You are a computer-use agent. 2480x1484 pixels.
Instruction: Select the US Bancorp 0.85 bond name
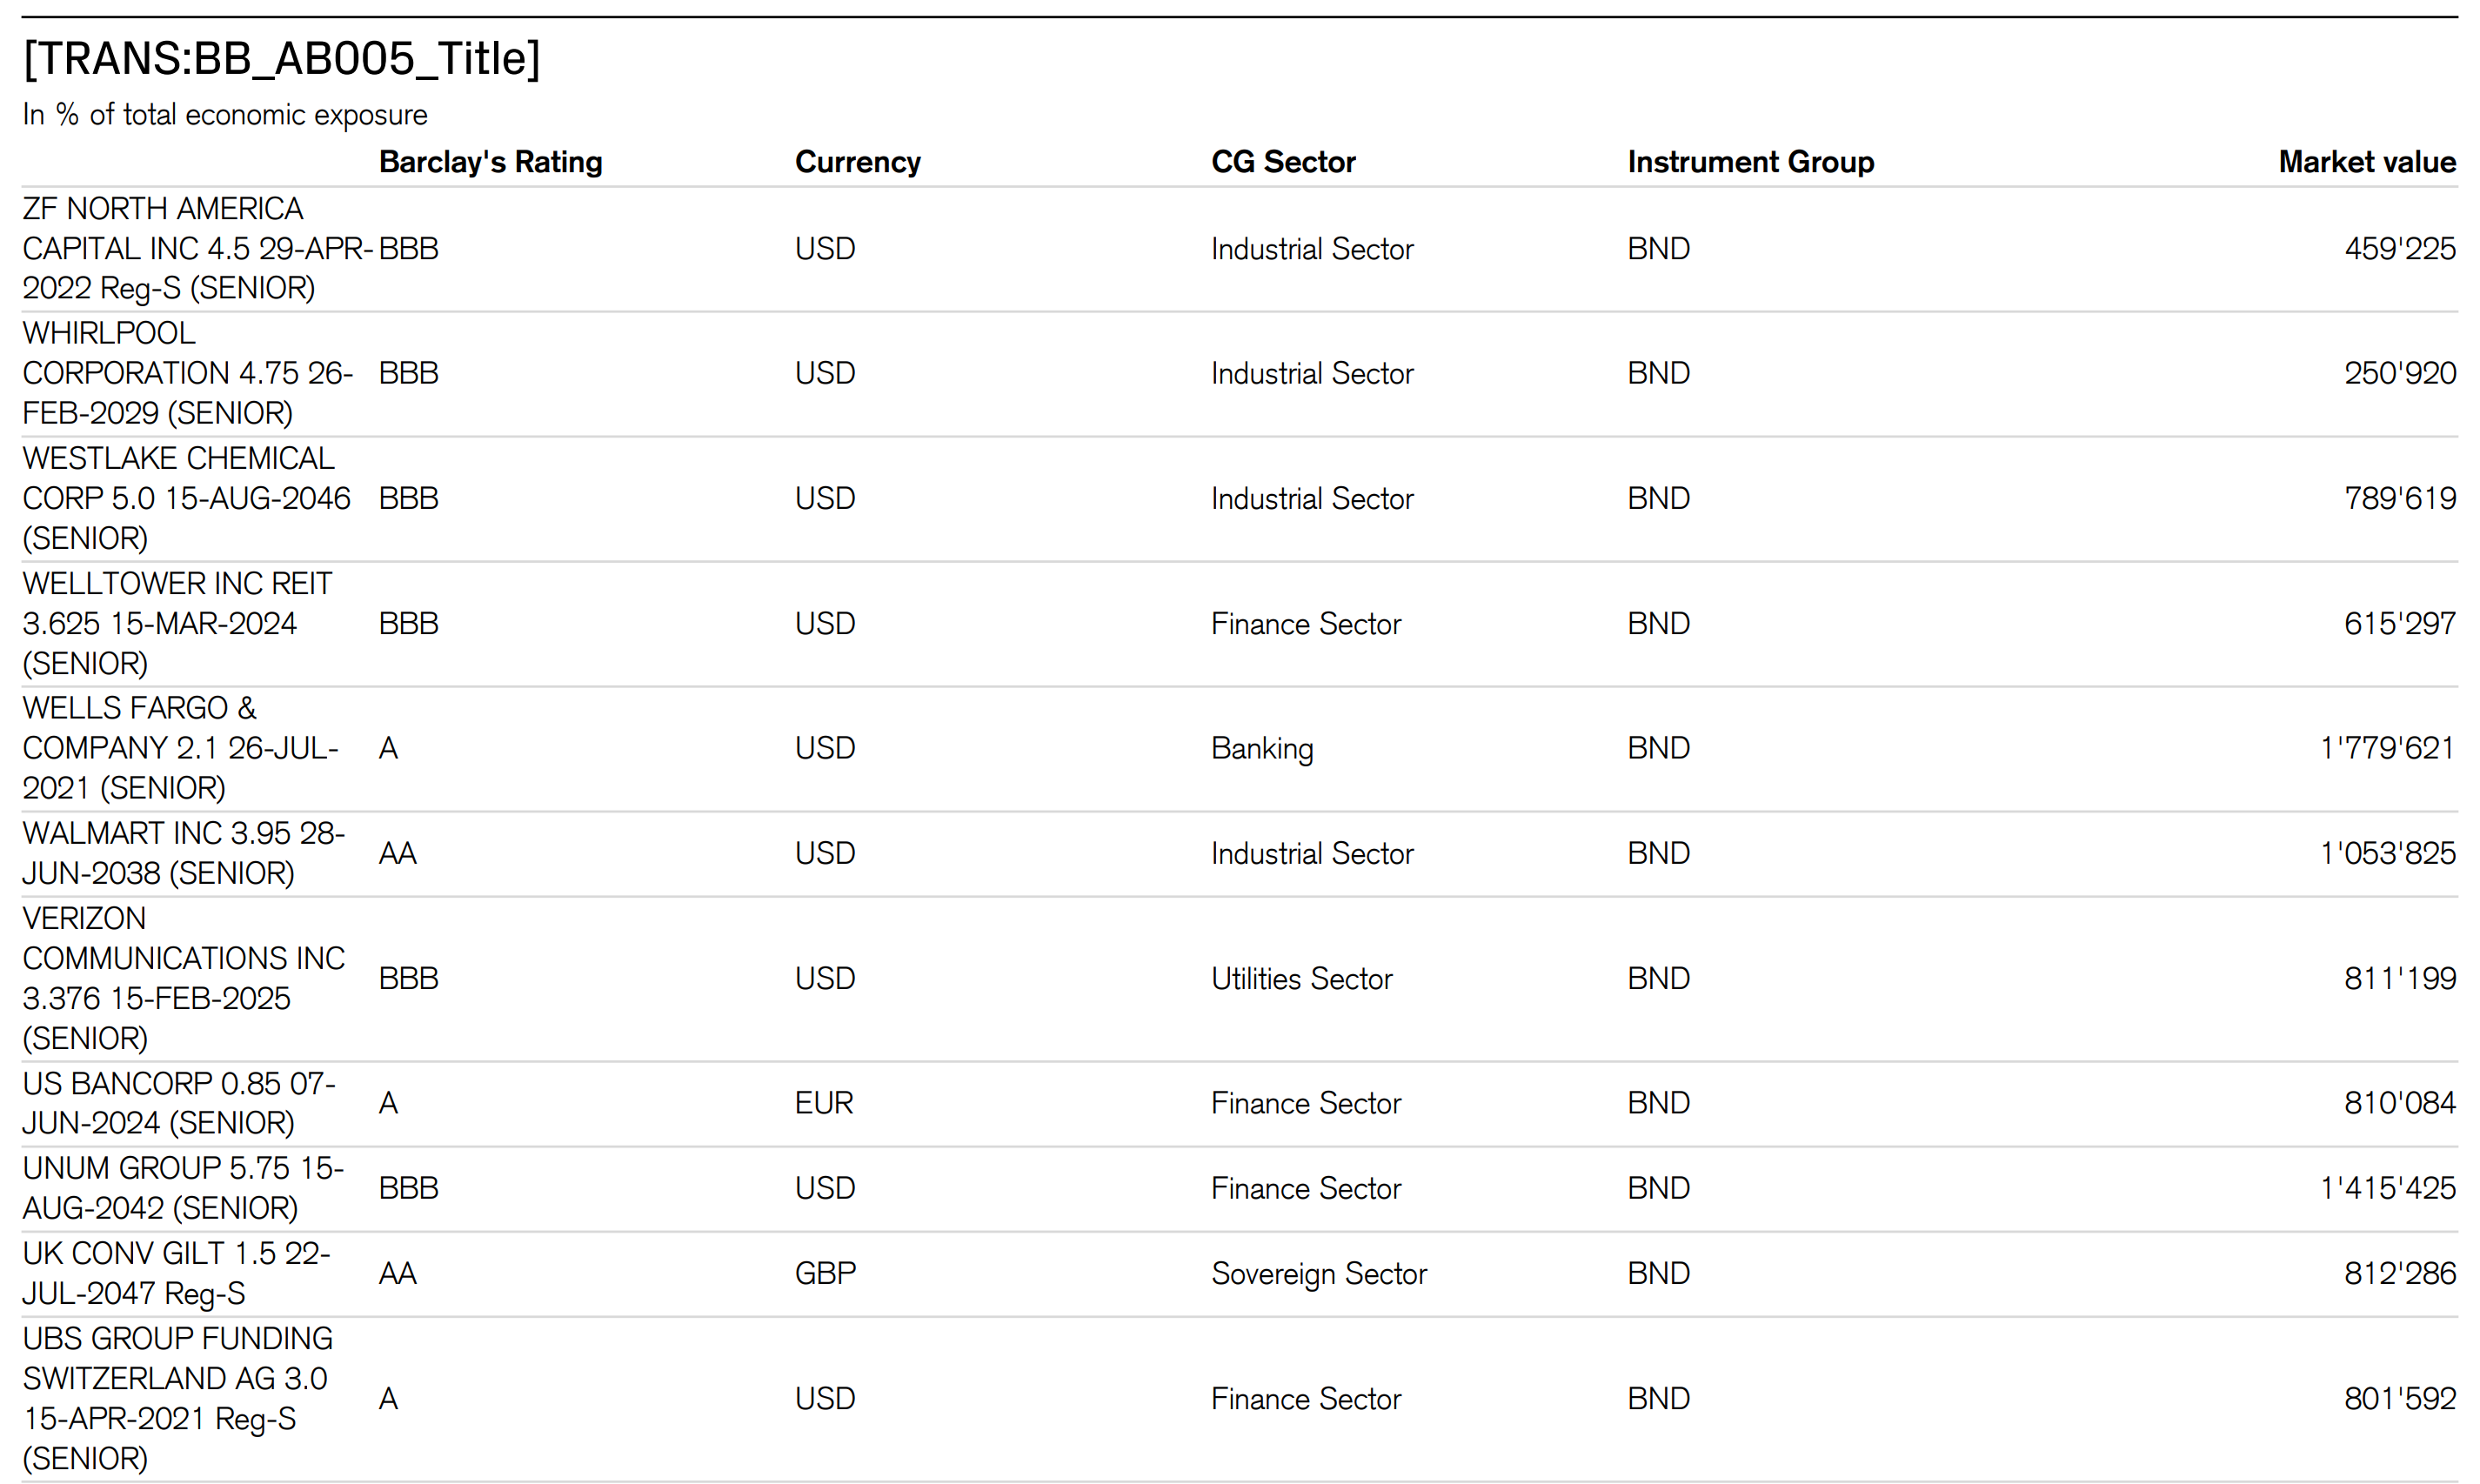178,1103
